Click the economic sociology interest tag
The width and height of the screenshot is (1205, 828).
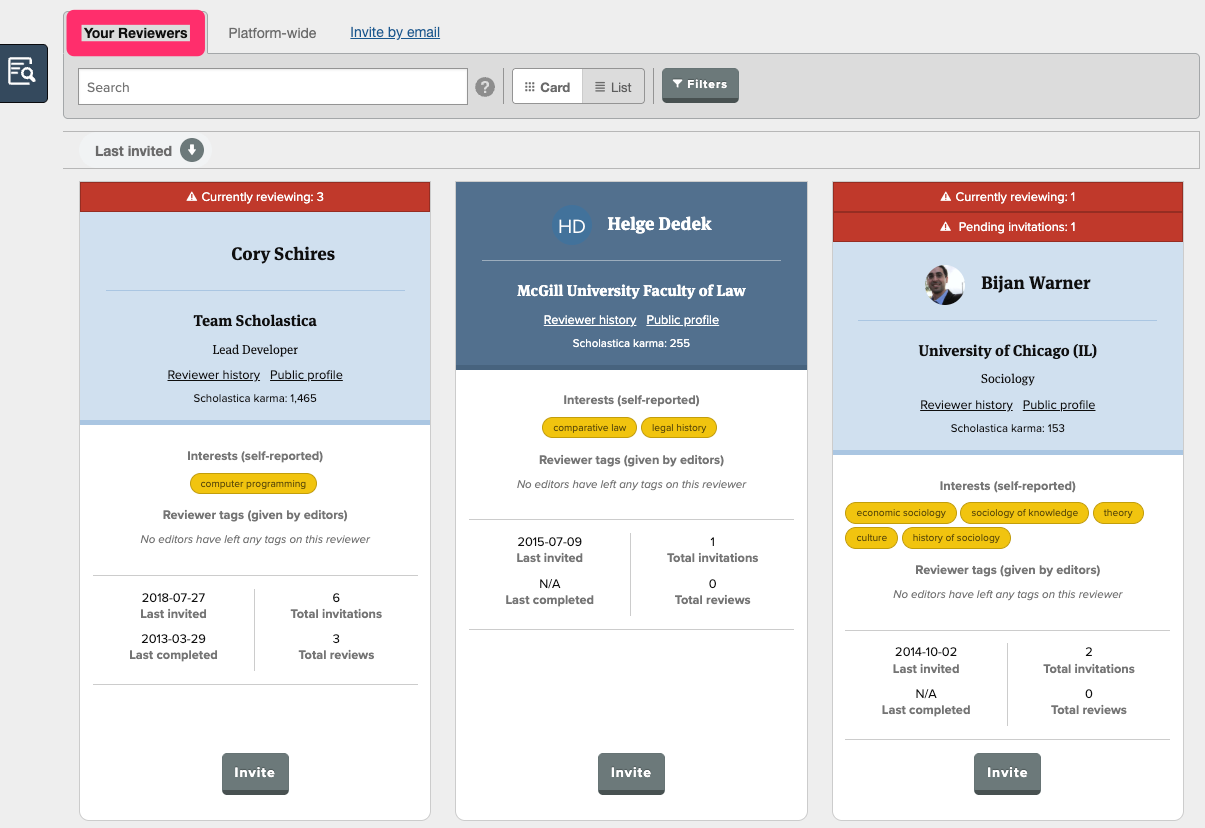coord(901,513)
